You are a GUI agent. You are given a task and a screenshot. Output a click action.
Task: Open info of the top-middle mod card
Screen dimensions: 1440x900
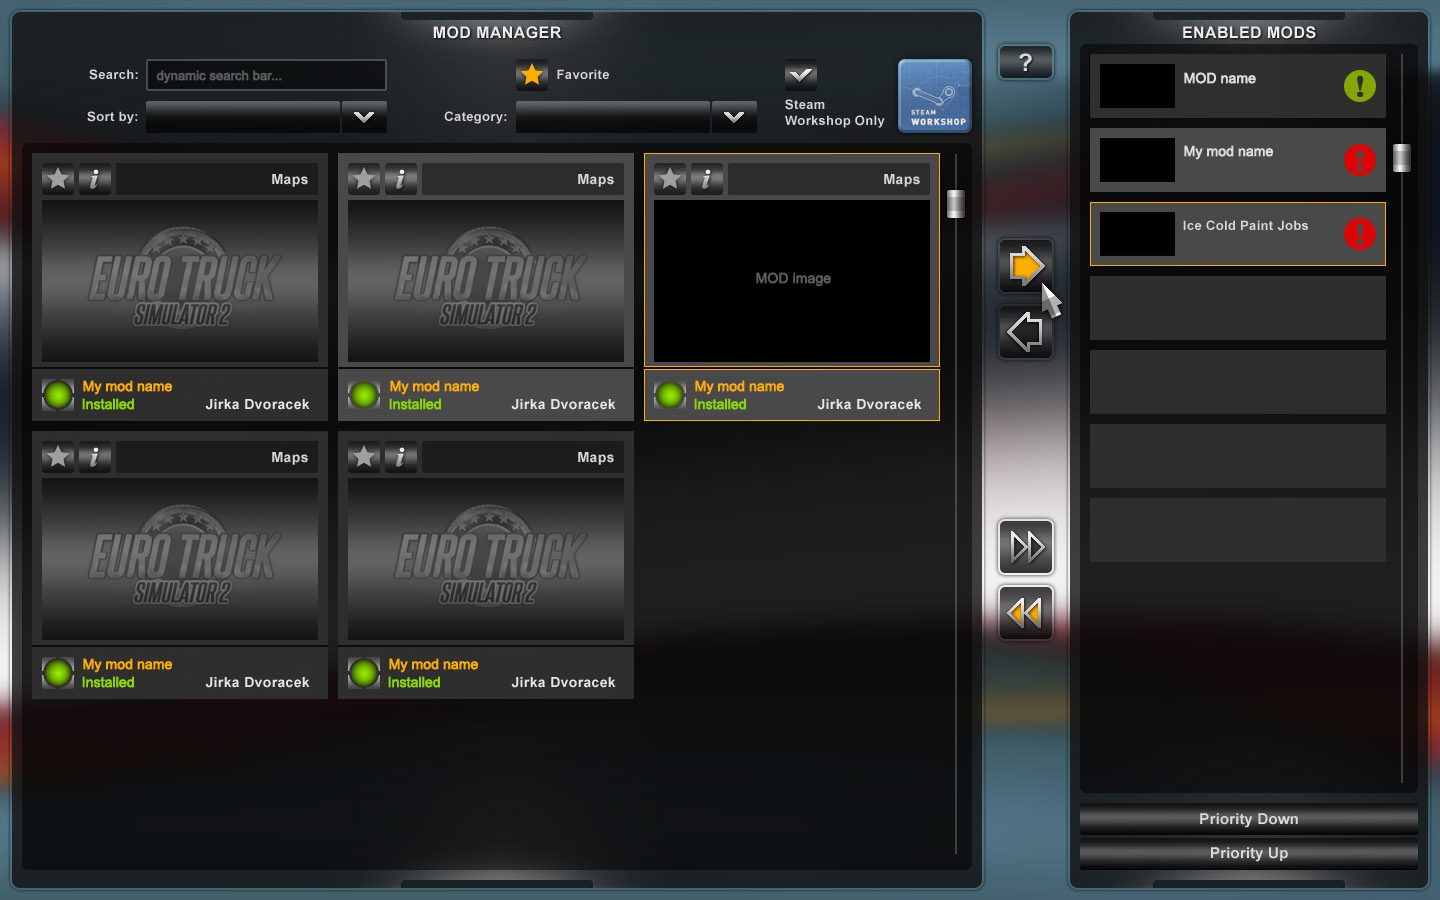401,179
